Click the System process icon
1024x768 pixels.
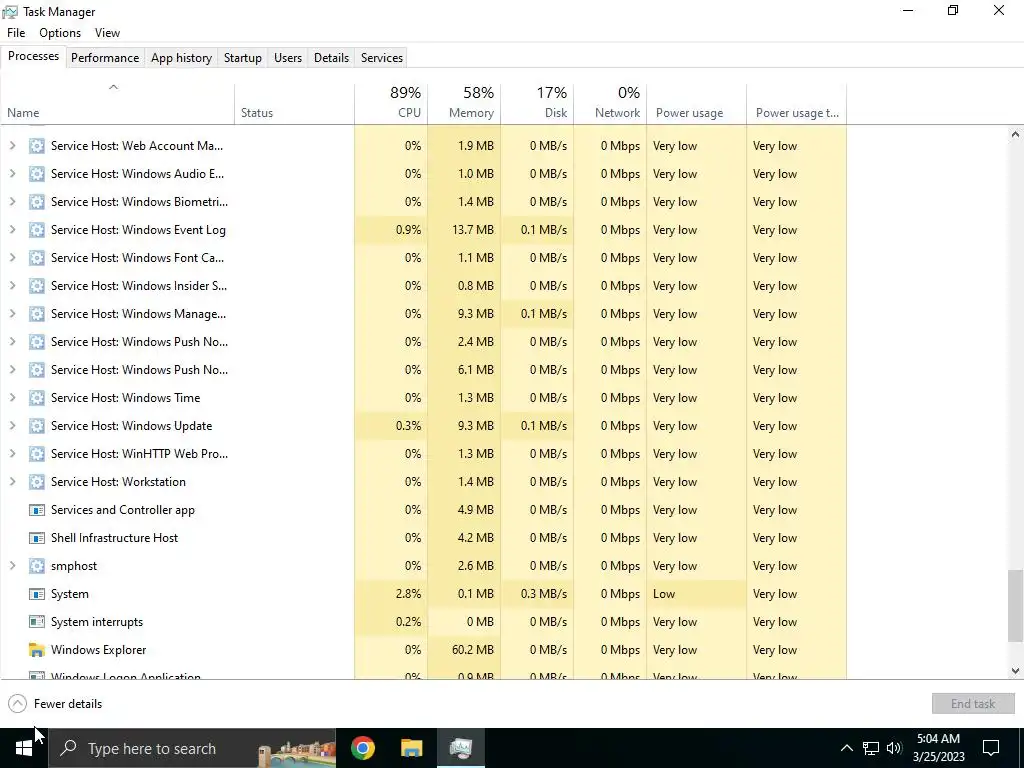point(37,594)
